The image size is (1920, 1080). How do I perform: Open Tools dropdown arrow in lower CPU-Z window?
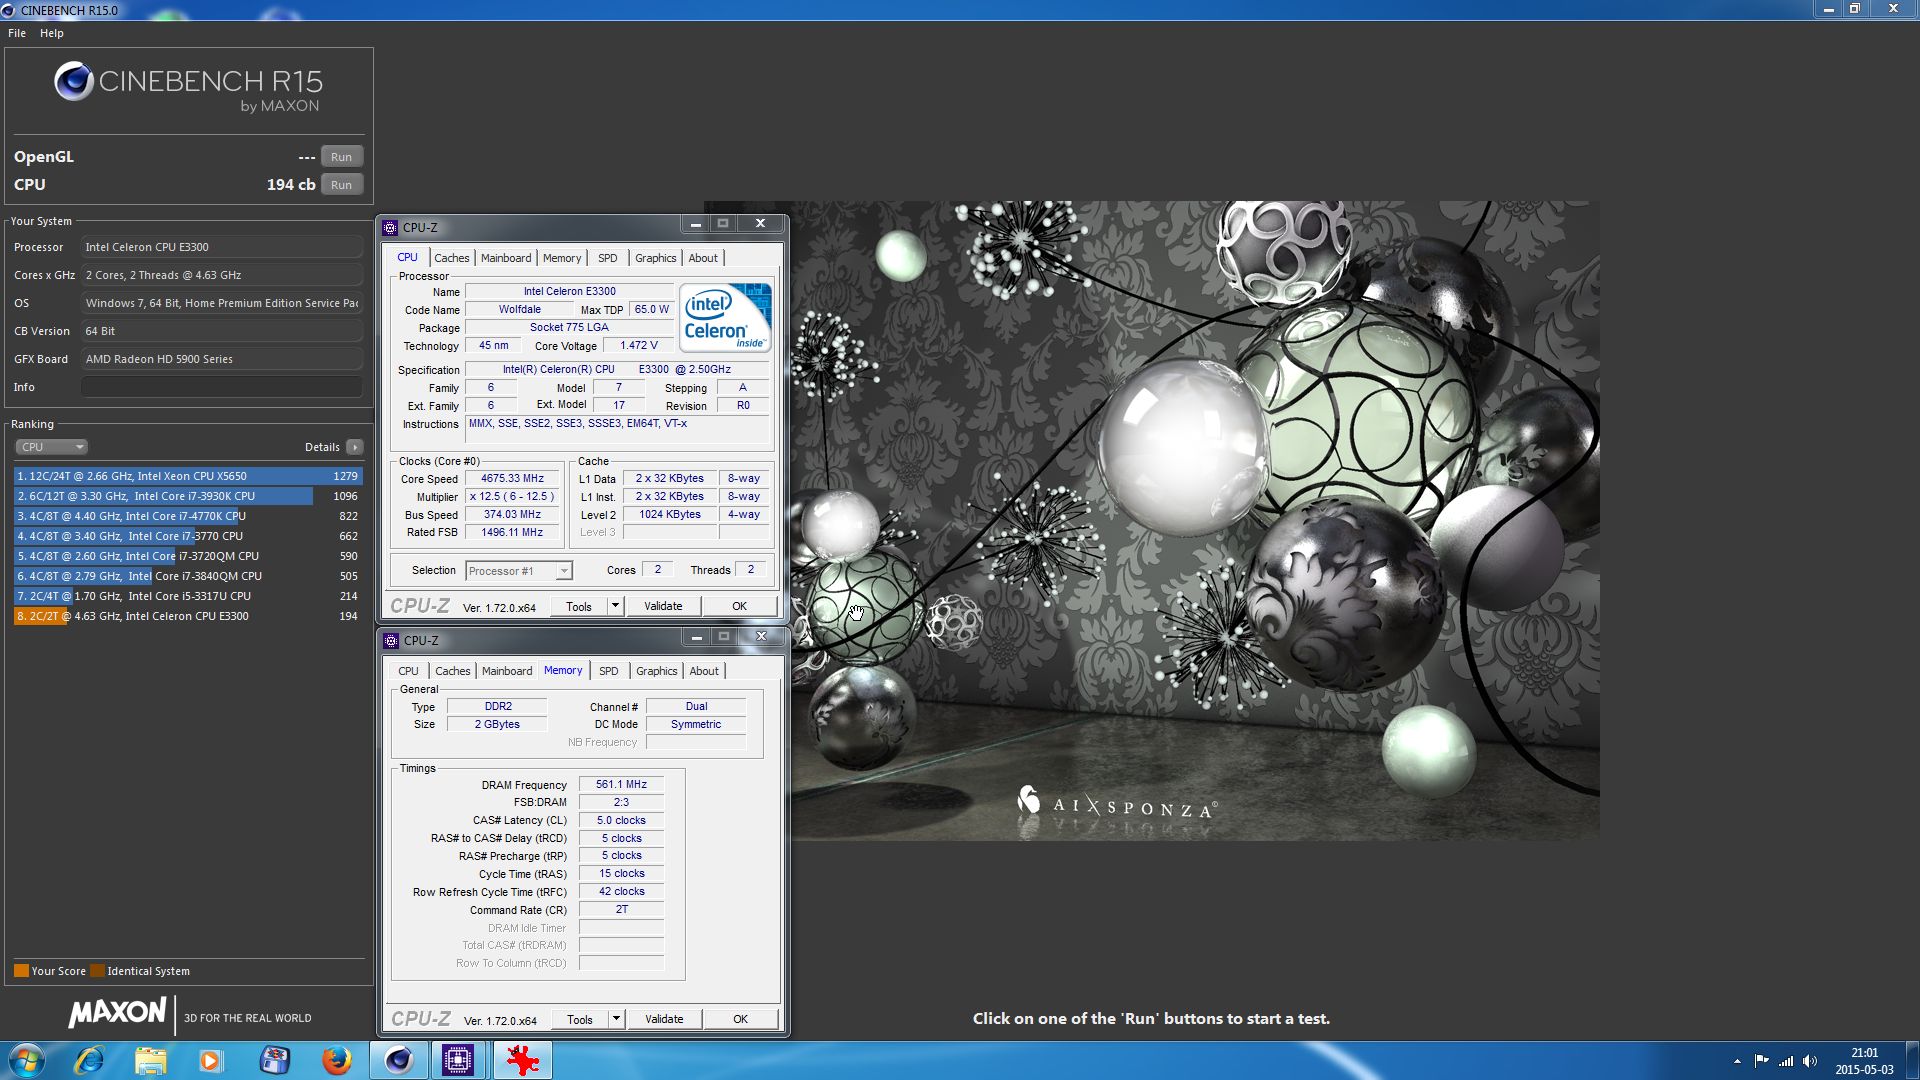pos(616,1020)
